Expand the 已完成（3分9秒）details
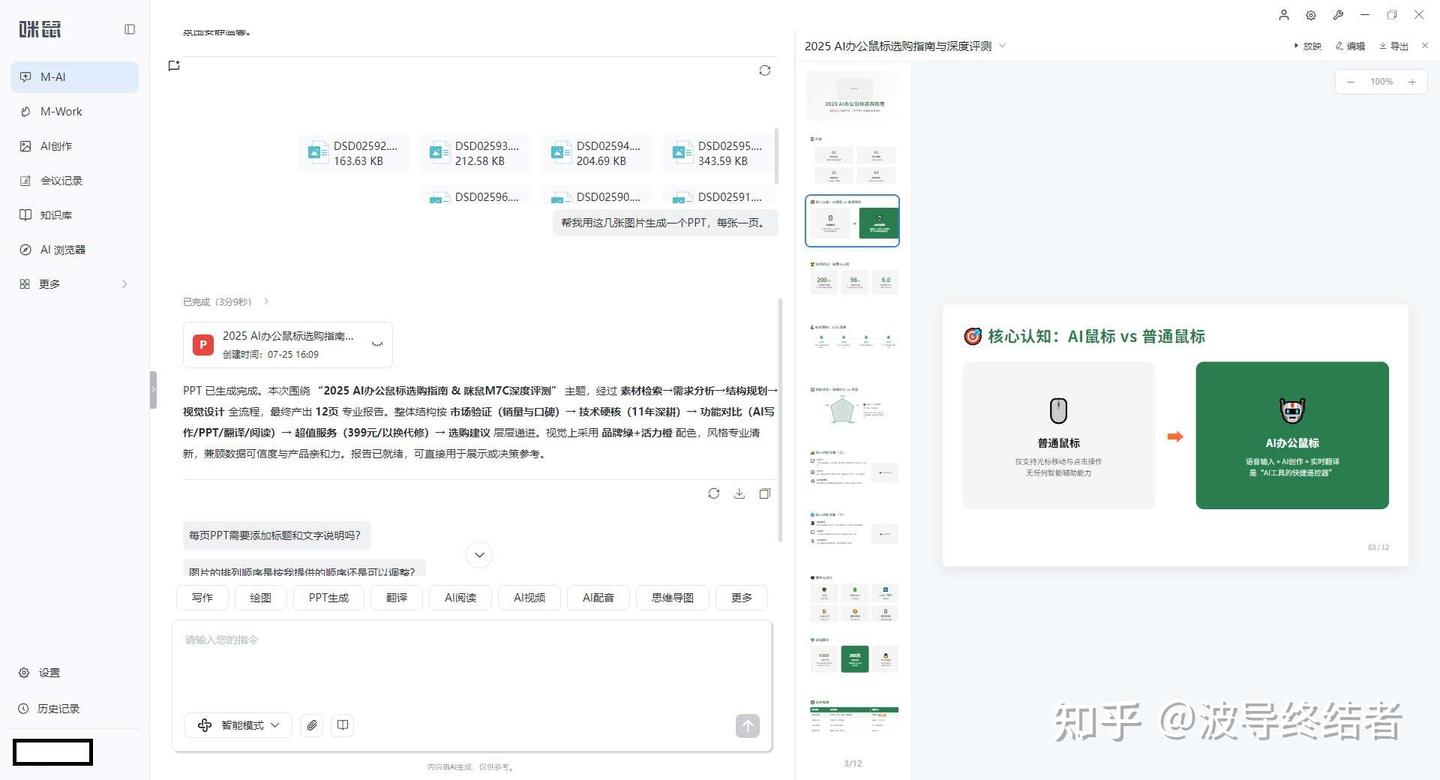Viewport: 1440px width, 780px height. 226,302
